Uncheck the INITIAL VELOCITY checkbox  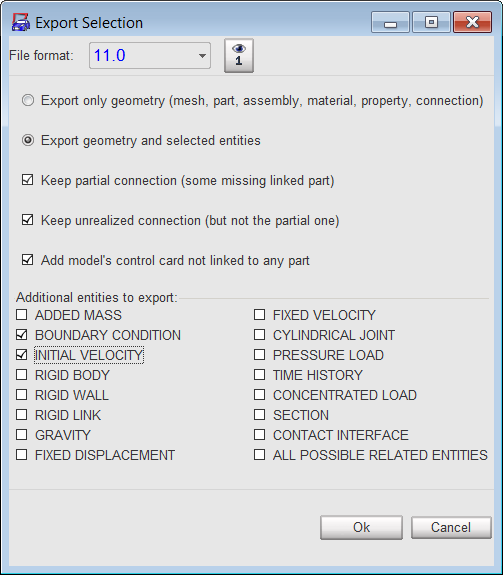click(x=22, y=355)
